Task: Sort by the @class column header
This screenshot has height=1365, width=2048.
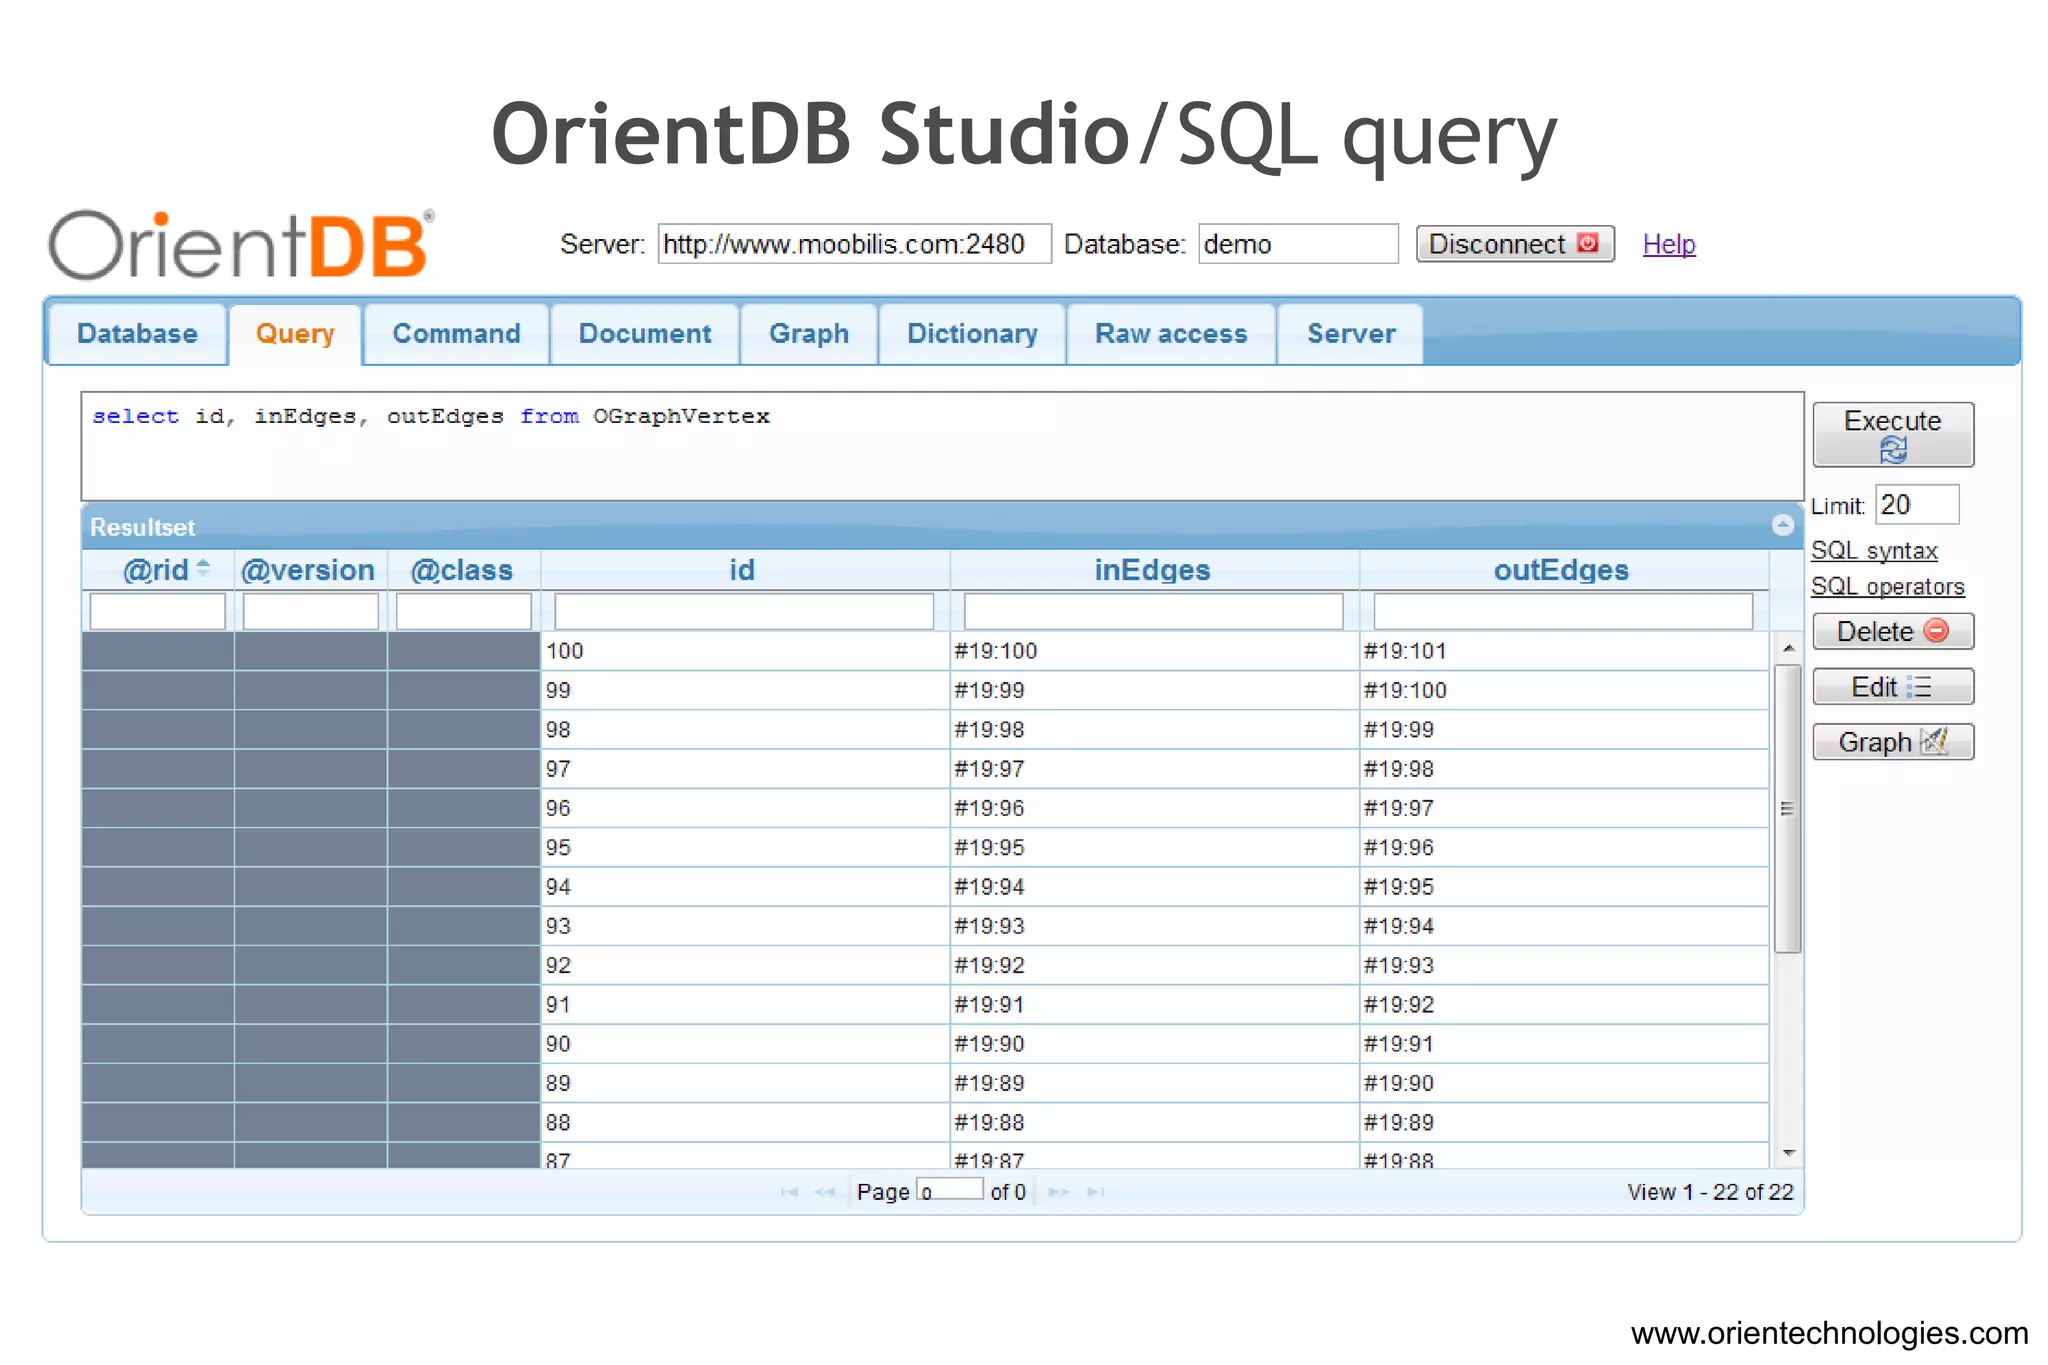Action: (462, 570)
